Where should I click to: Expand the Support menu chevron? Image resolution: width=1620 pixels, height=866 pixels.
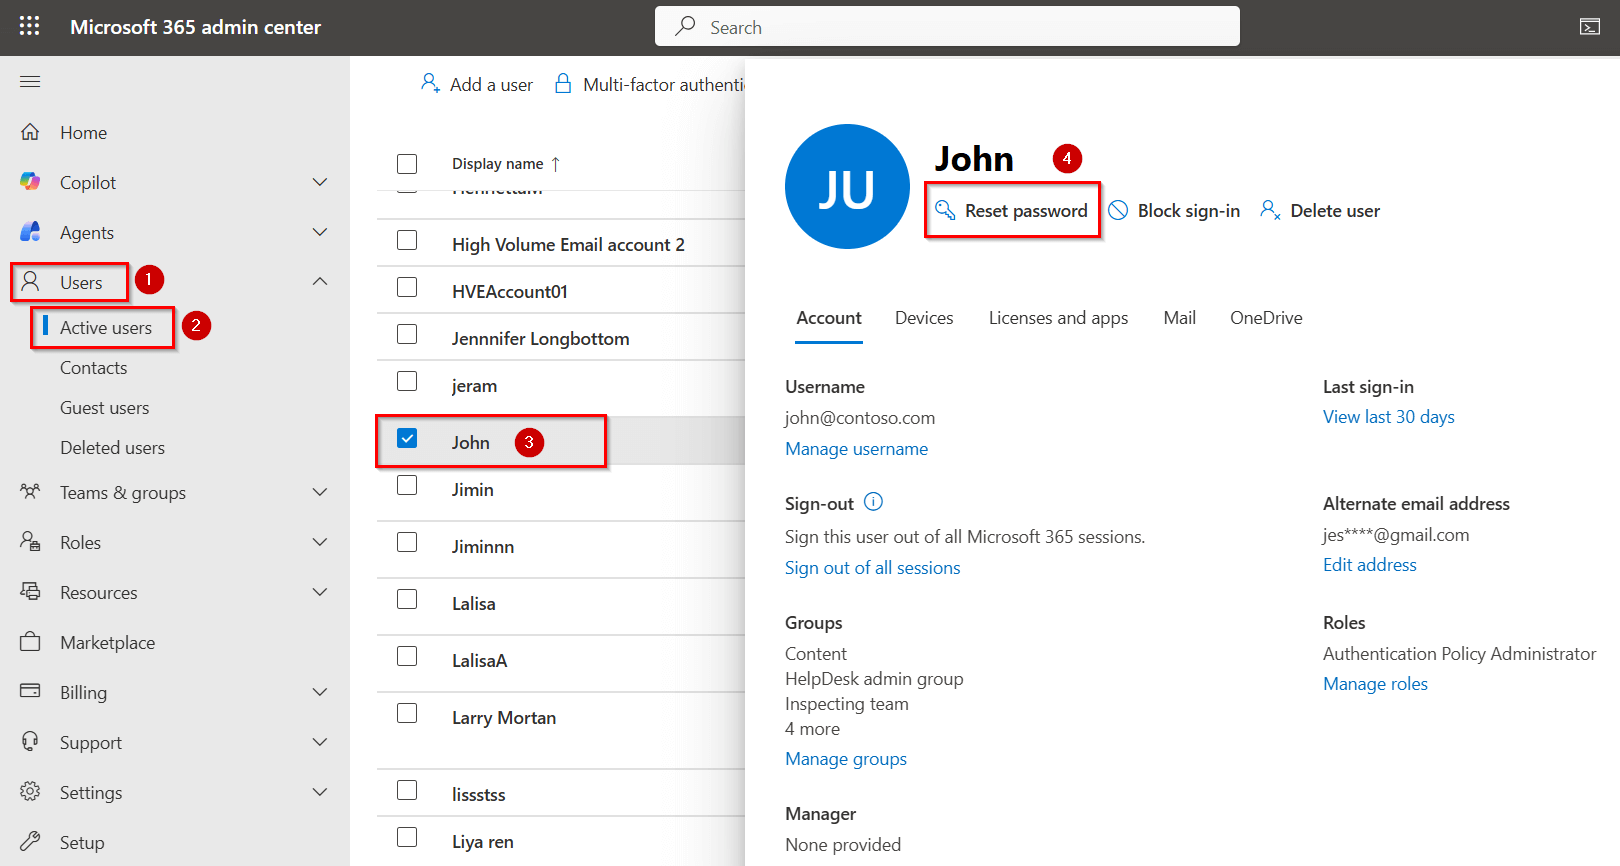[x=320, y=742]
